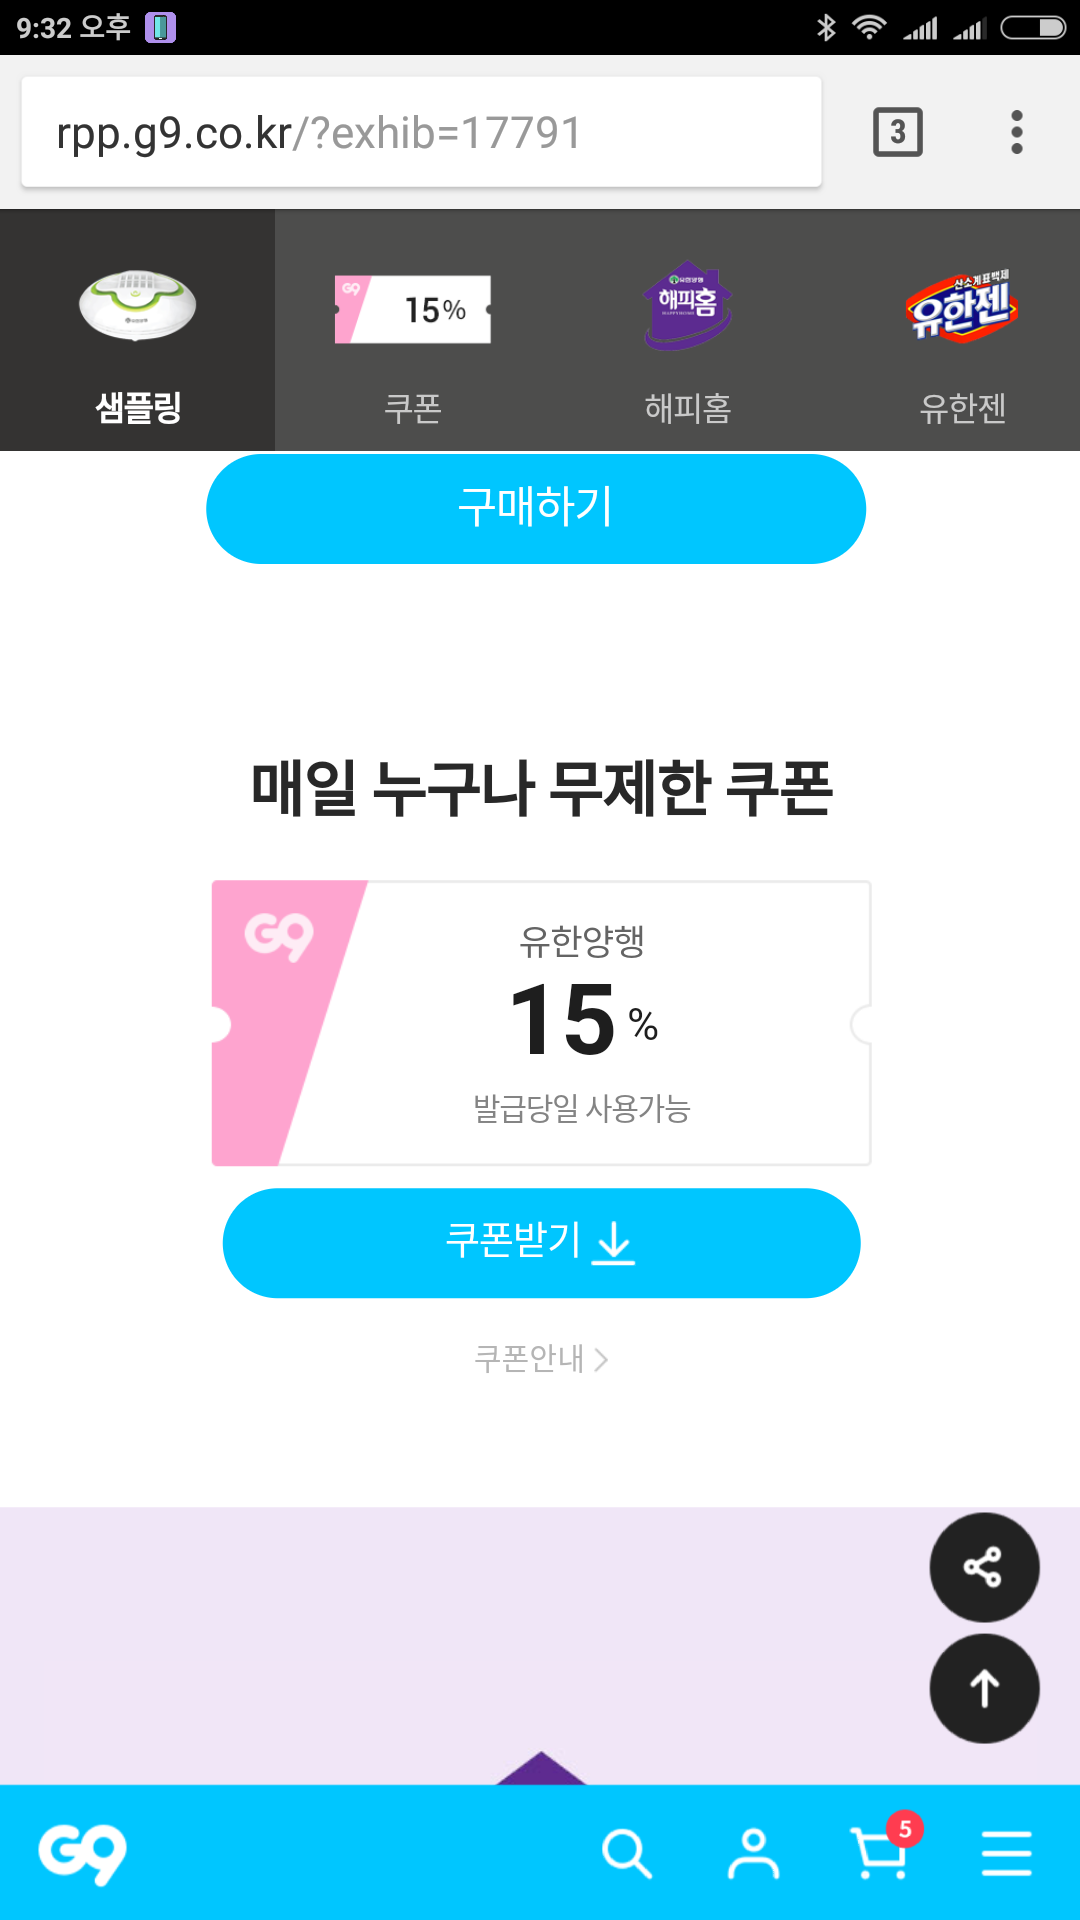Viewport: 1080px width, 1920px height.
Task: Switch to the 유한젠 tab
Action: tap(962, 332)
